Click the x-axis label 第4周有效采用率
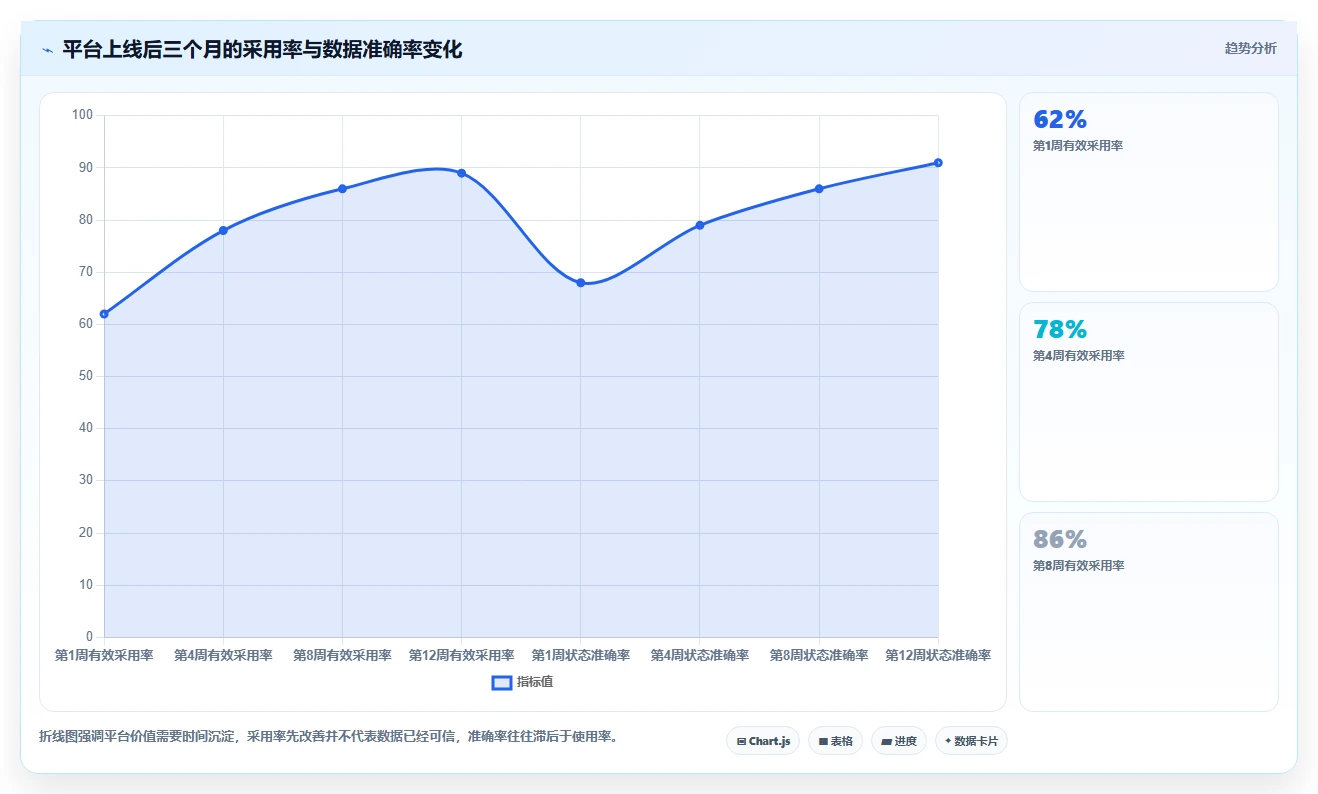 click(x=223, y=656)
